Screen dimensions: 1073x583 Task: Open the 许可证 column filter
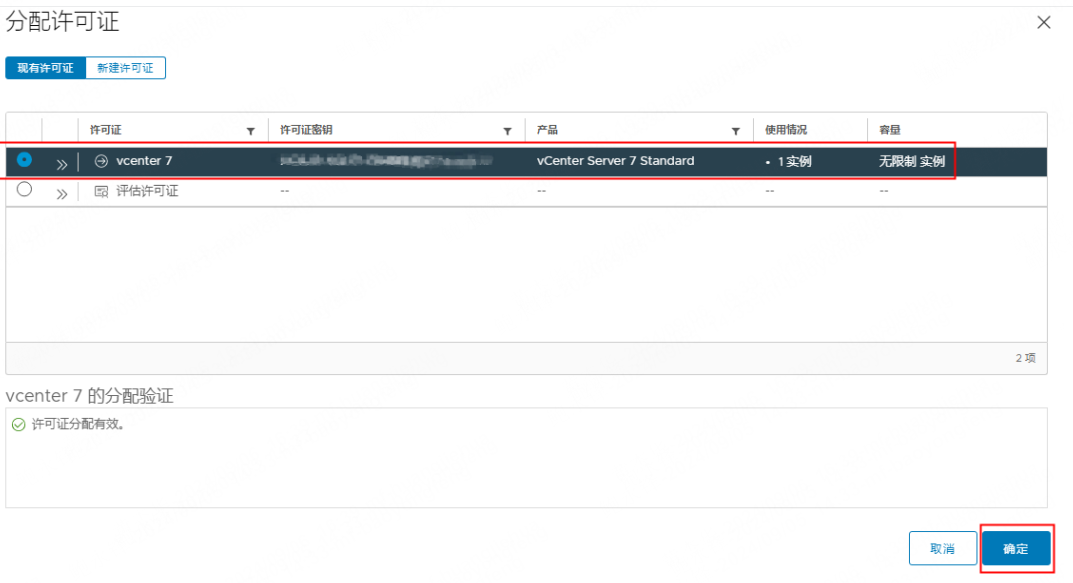[x=250, y=131]
